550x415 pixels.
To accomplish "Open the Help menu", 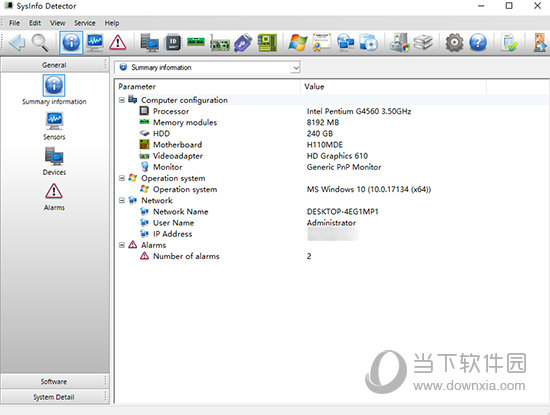I will pos(112,23).
